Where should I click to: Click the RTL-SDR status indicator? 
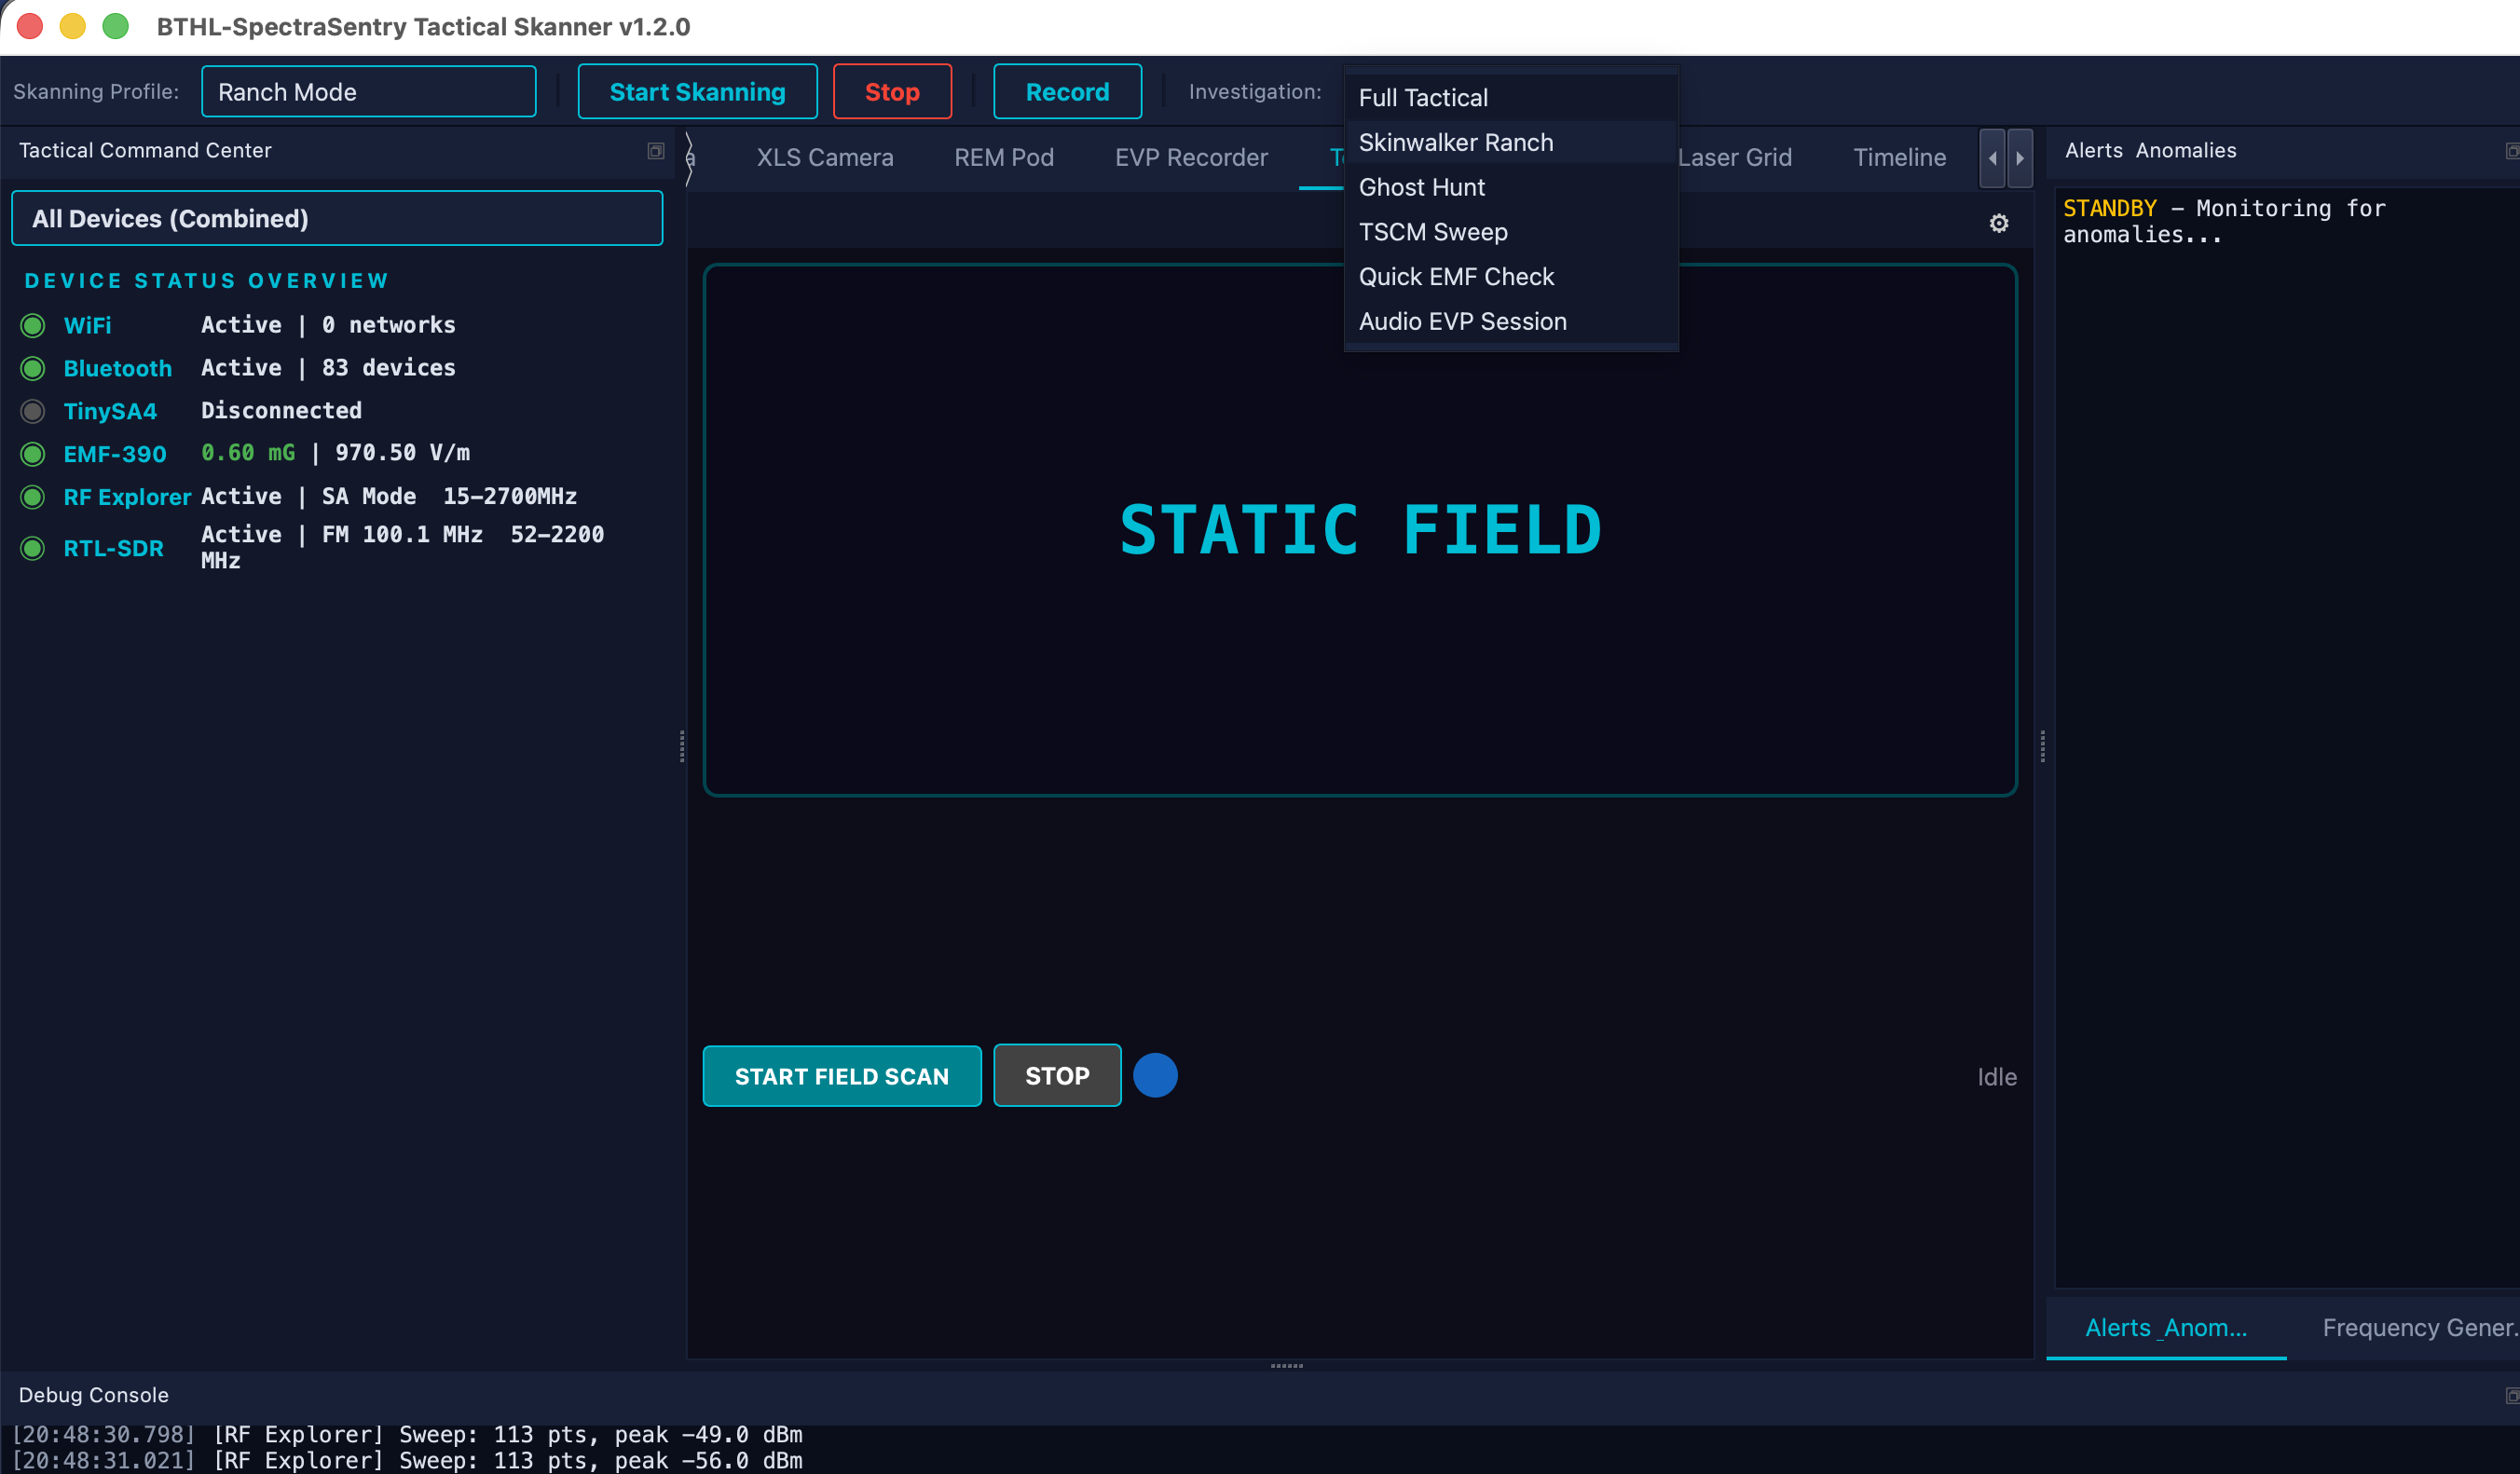(33, 548)
